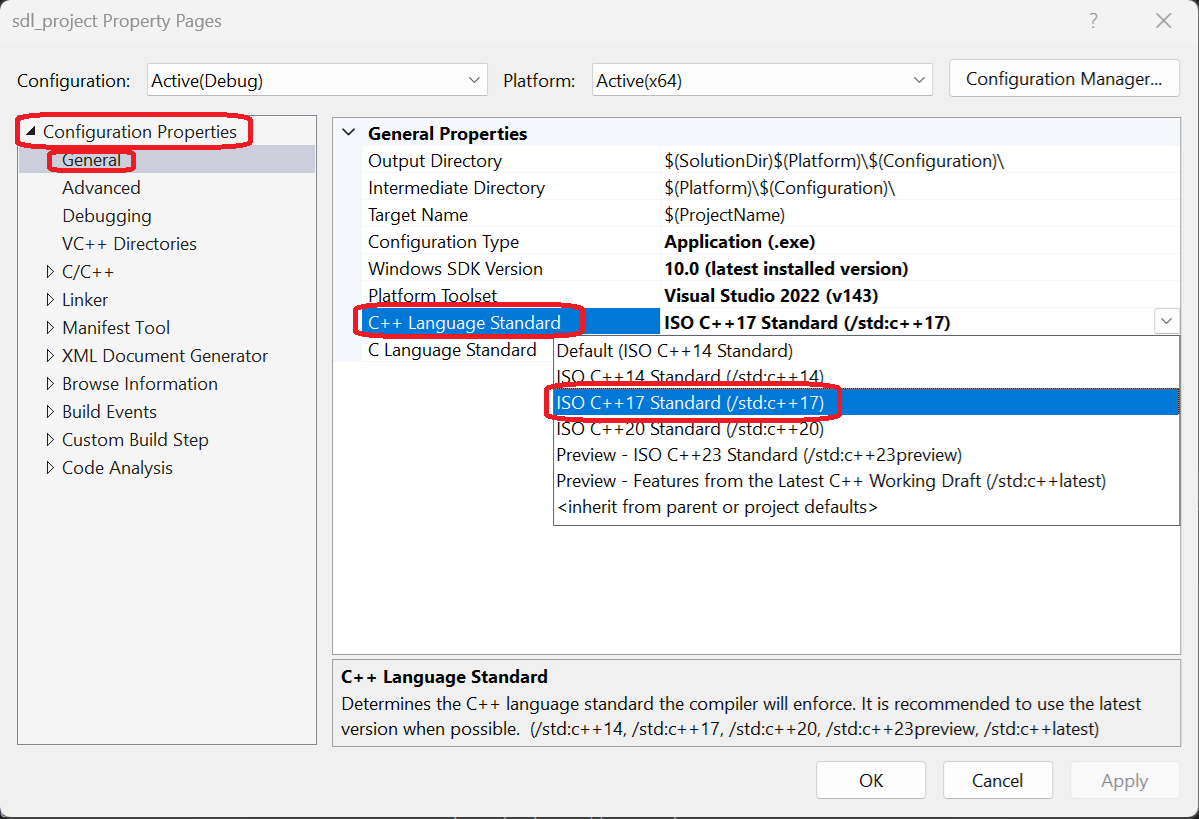The height and width of the screenshot is (819, 1199).
Task: Click the help question mark icon
Action: coord(1094,21)
